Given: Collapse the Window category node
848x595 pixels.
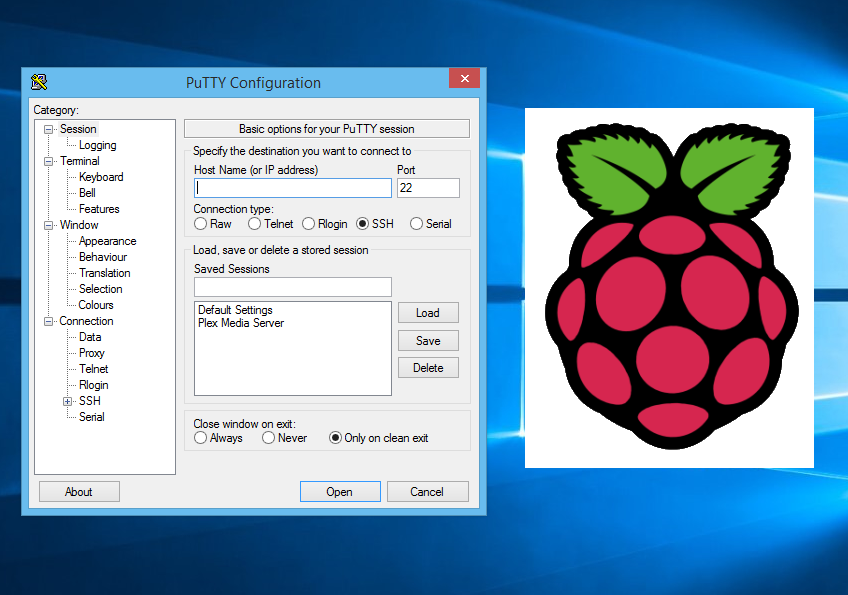Looking at the screenshot, I should pos(48,225).
